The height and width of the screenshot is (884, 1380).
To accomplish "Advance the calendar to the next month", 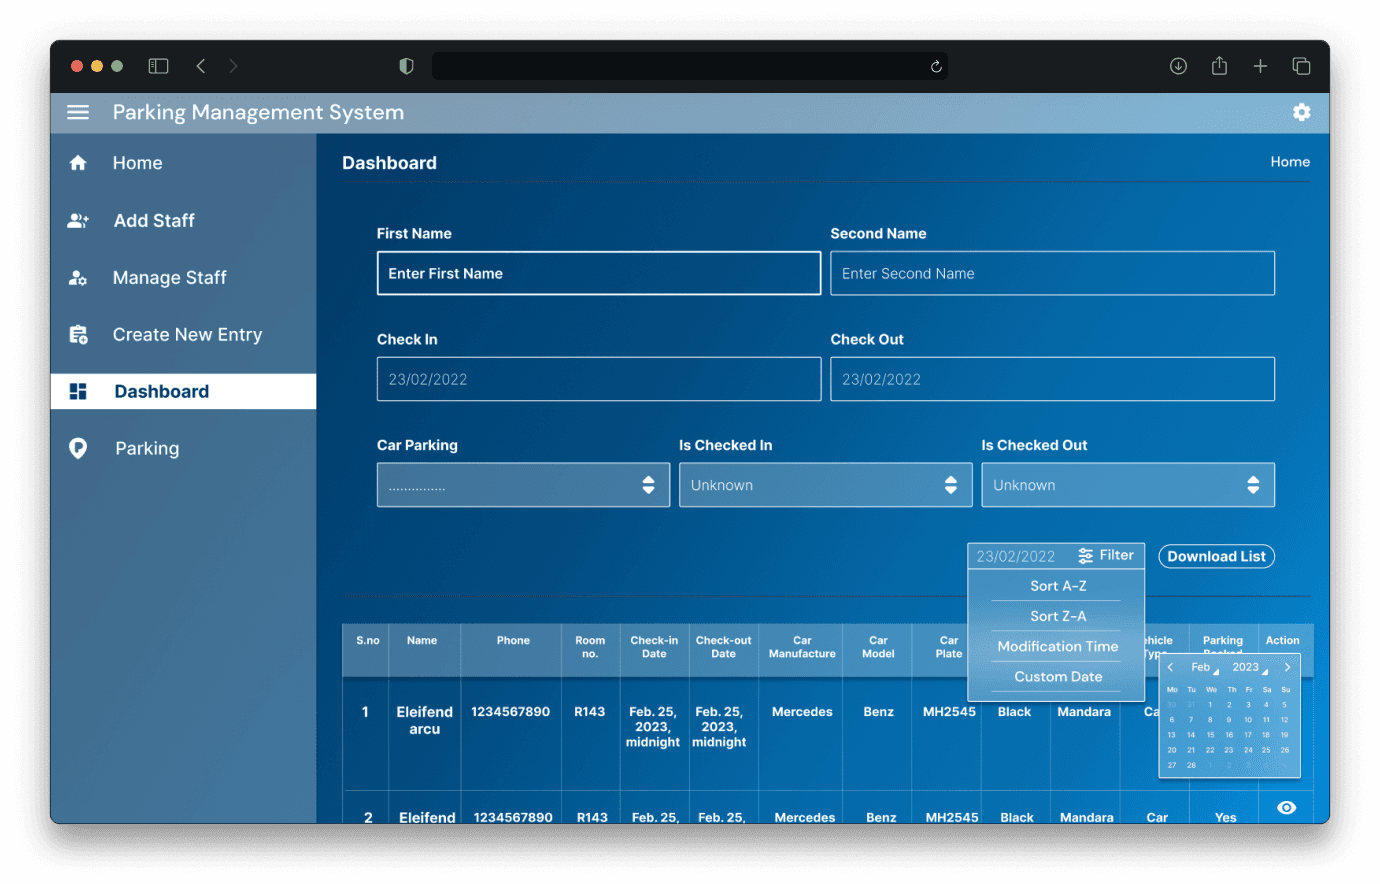I will pyautogui.click(x=1288, y=666).
